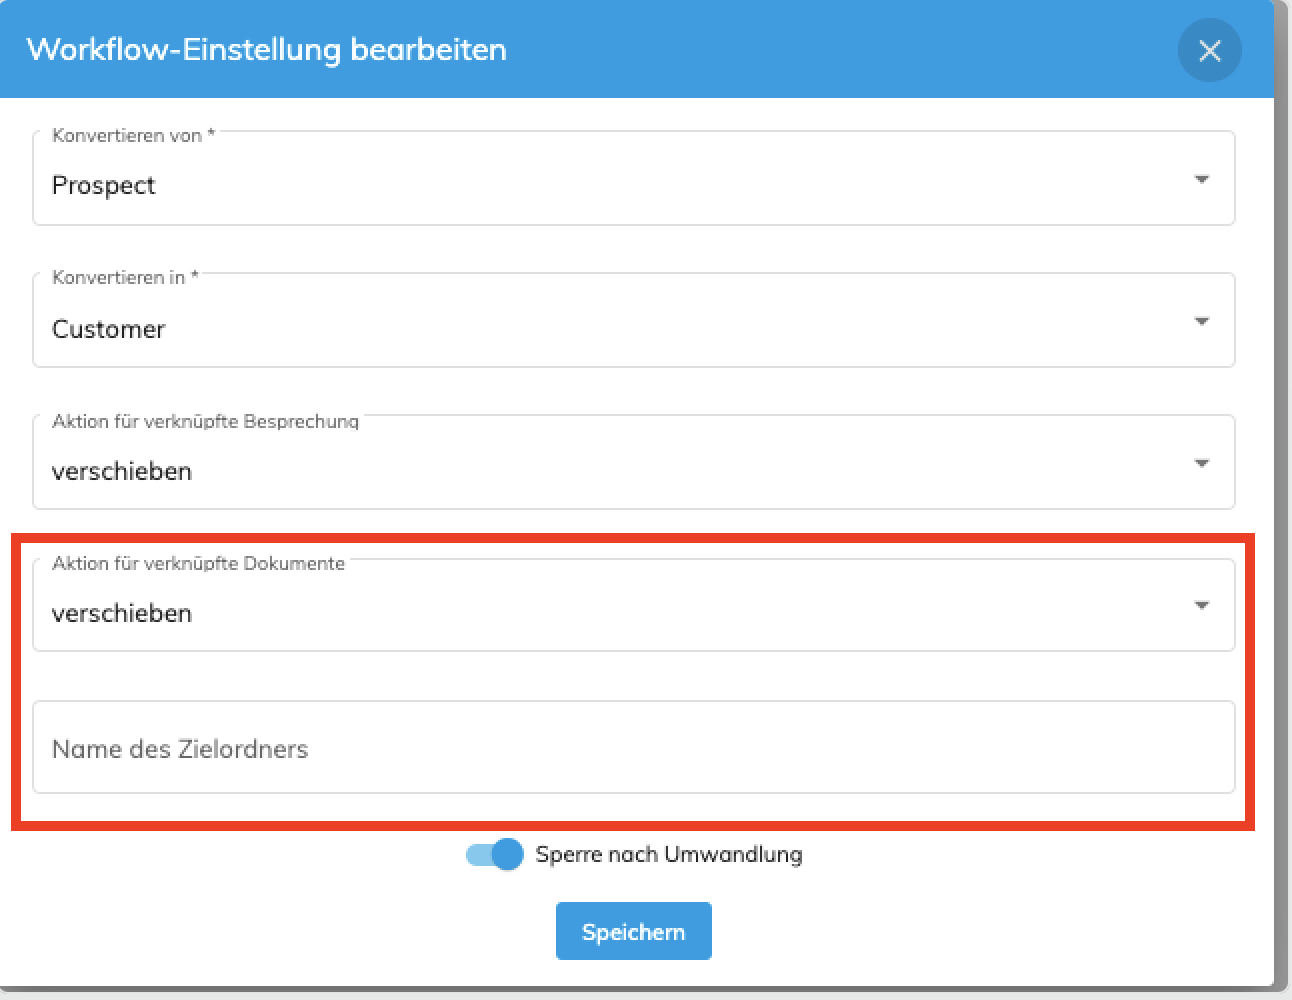Screen dimensions: 1292x1000
Task: Click the Konvertieren in field label
Action: pyautogui.click(x=126, y=277)
